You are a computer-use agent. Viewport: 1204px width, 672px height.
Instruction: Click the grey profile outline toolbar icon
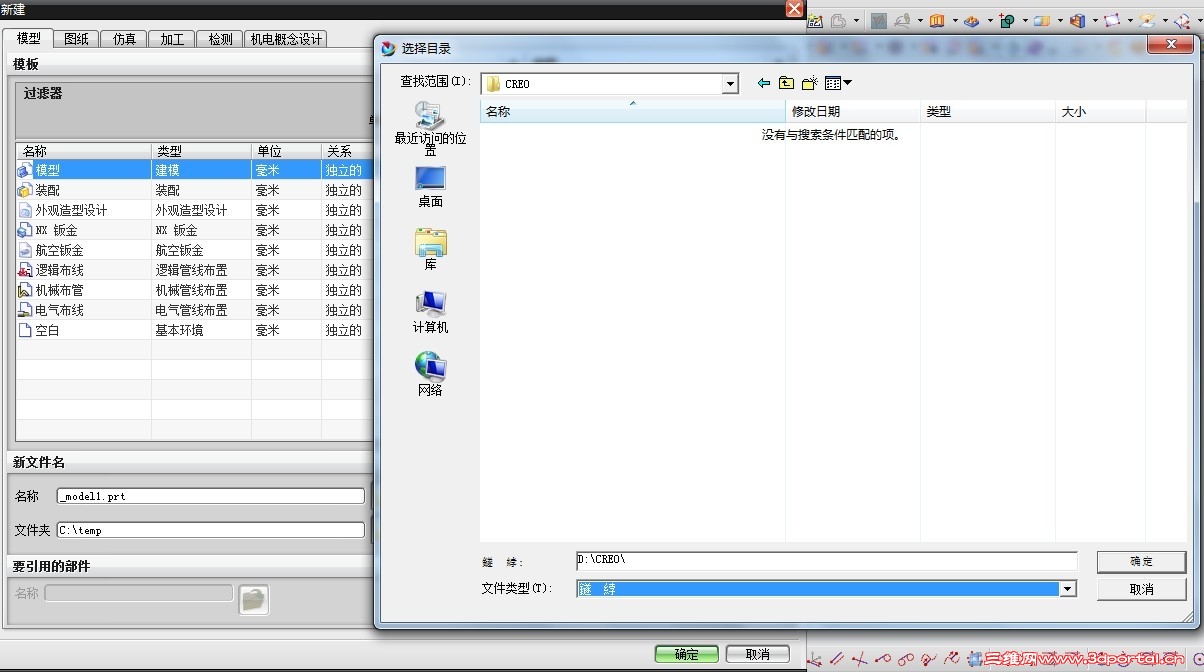pos(838,21)
